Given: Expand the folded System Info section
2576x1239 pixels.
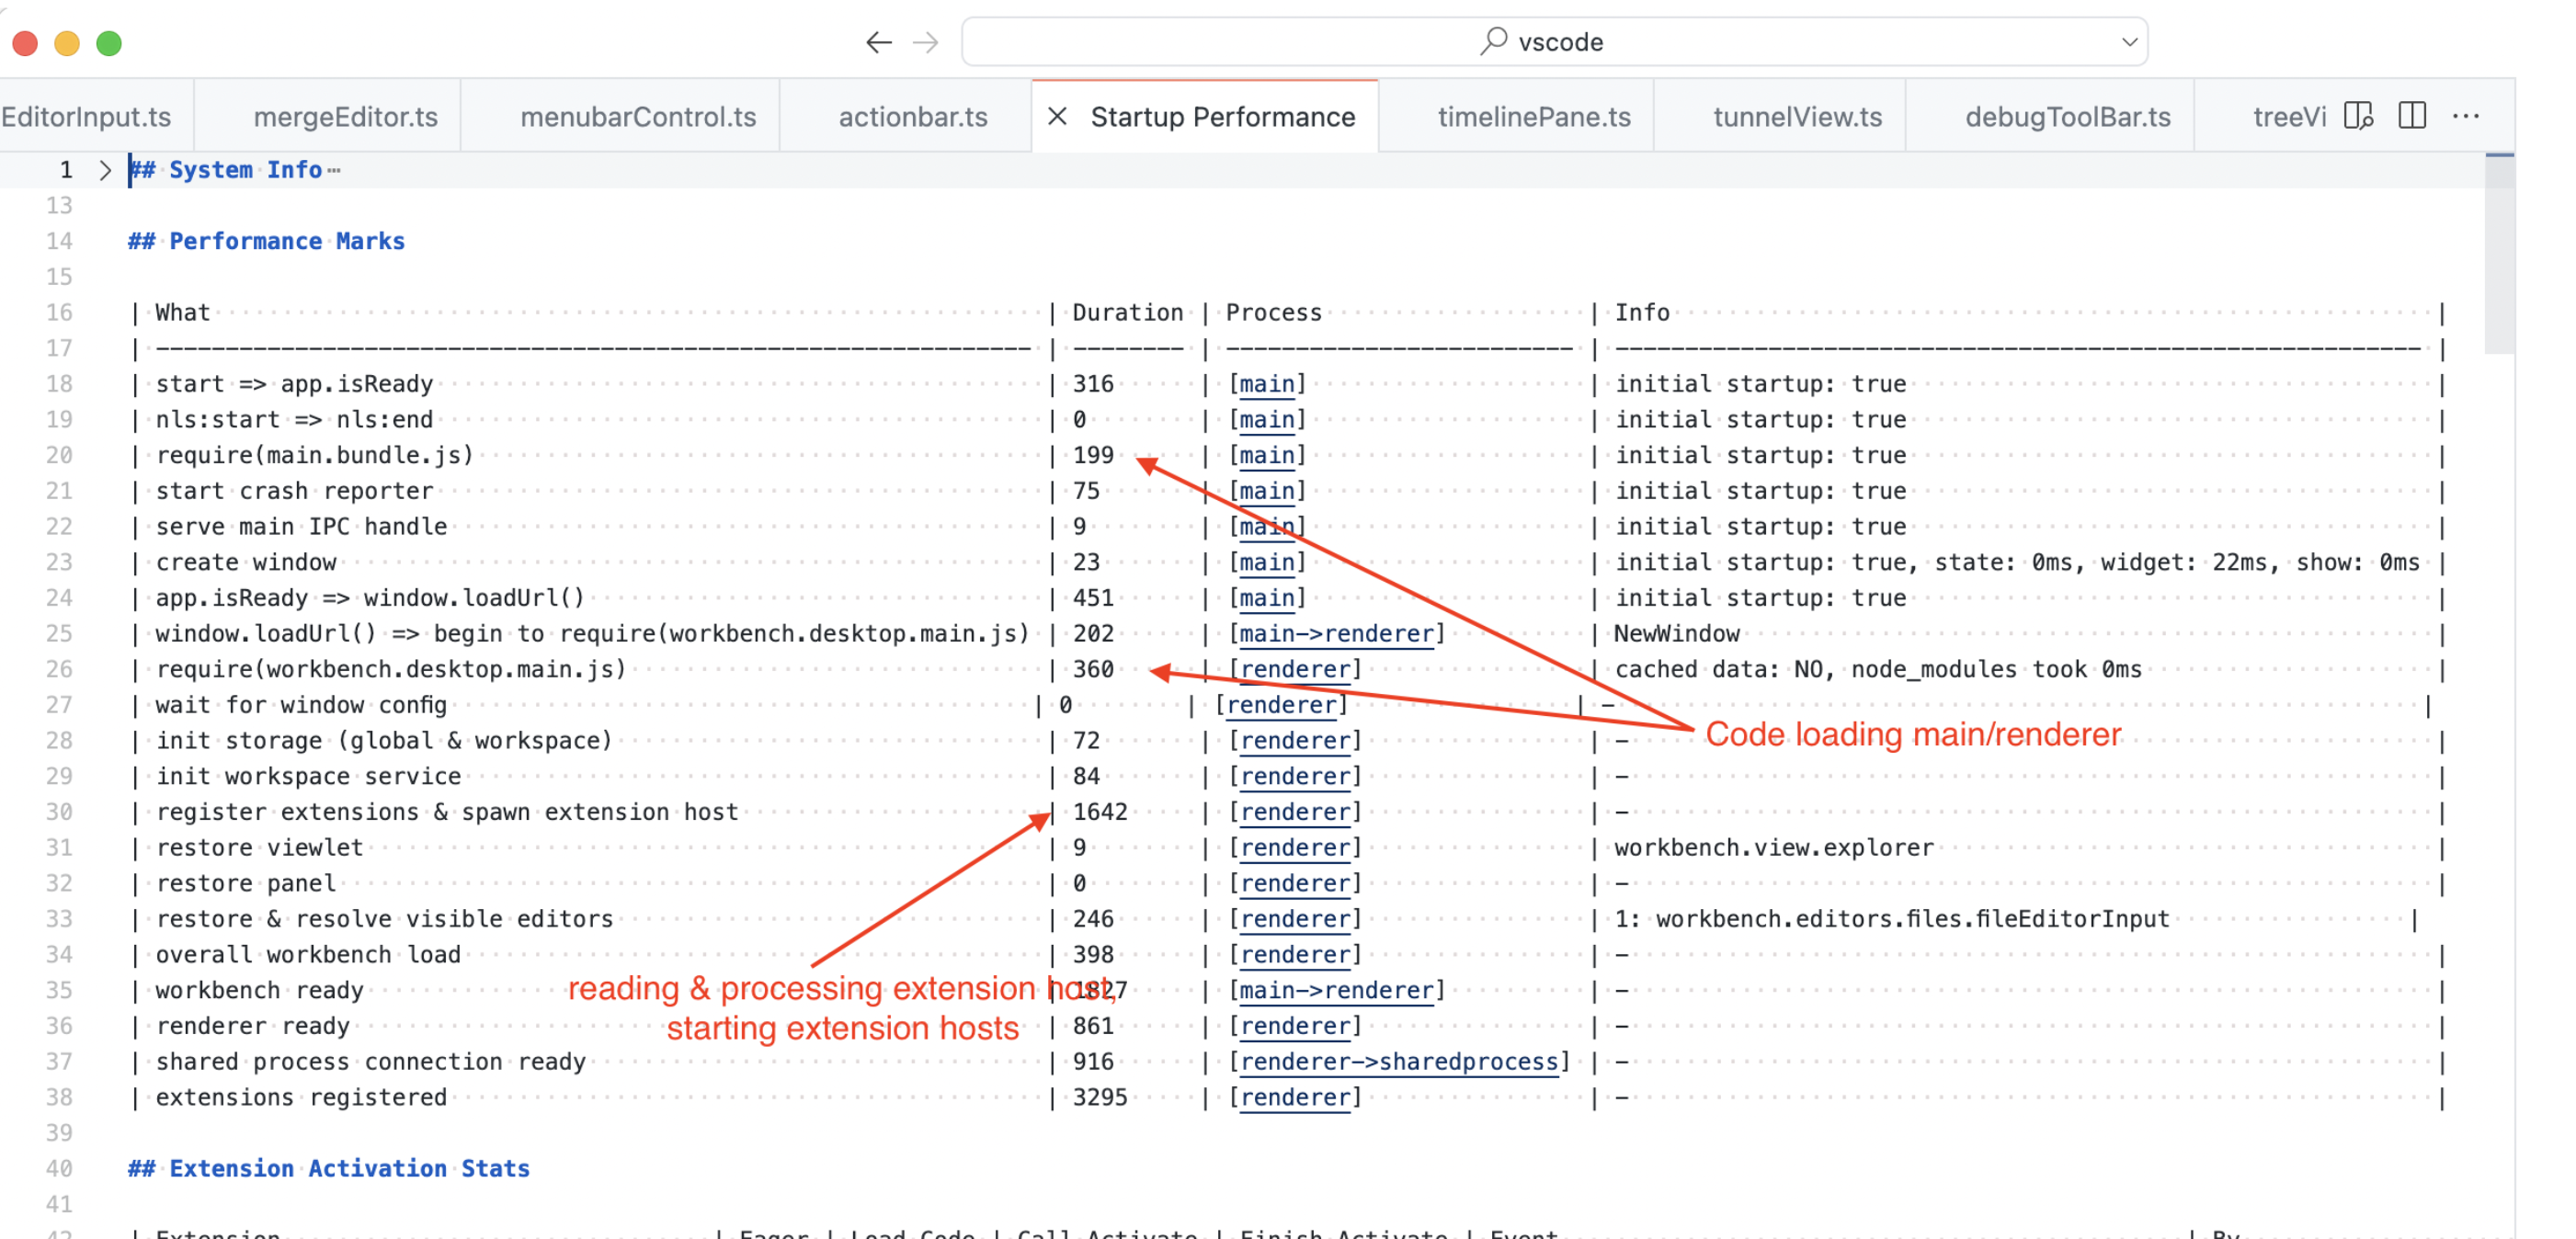Looking at the screenshot, I should pyautogui.click(x=105, y=170).
